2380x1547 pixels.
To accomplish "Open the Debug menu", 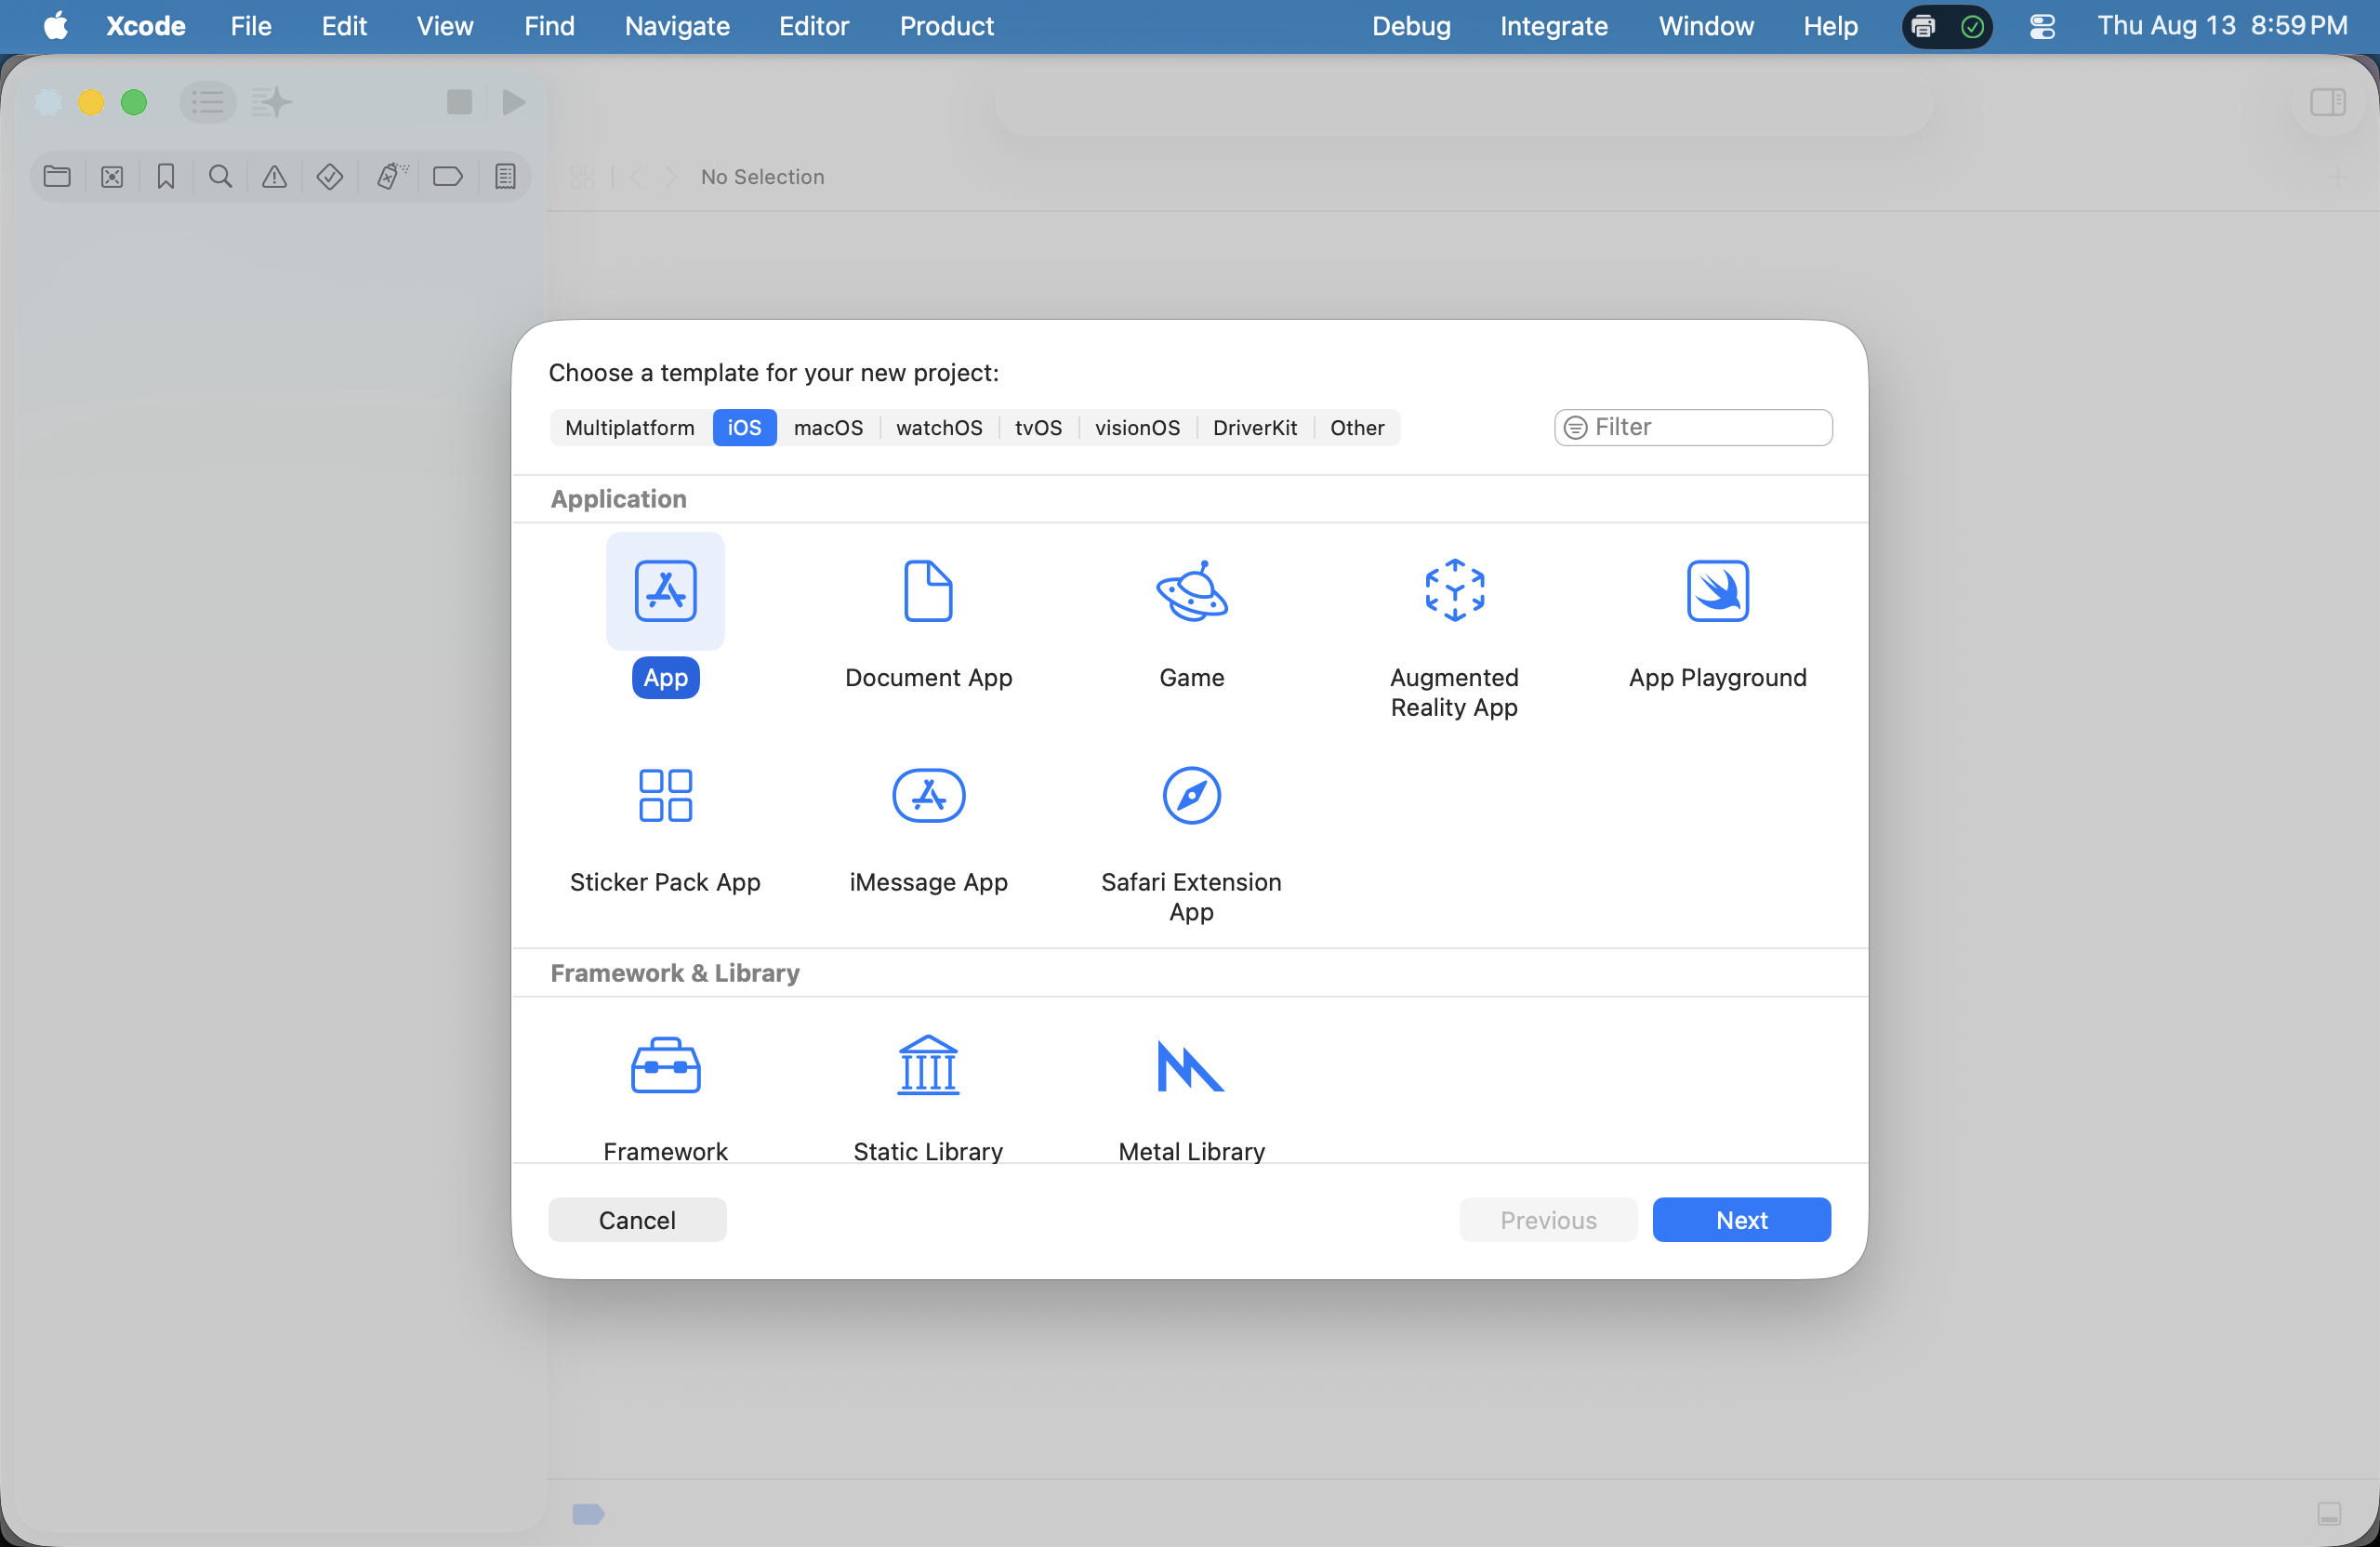I will (1411, 26).
